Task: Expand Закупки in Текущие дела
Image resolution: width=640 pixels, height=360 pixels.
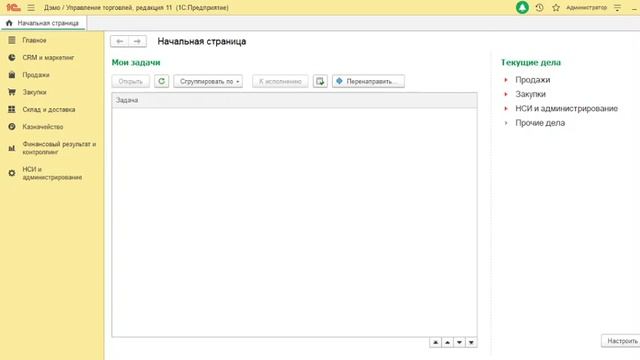Action: click(506, 94)
